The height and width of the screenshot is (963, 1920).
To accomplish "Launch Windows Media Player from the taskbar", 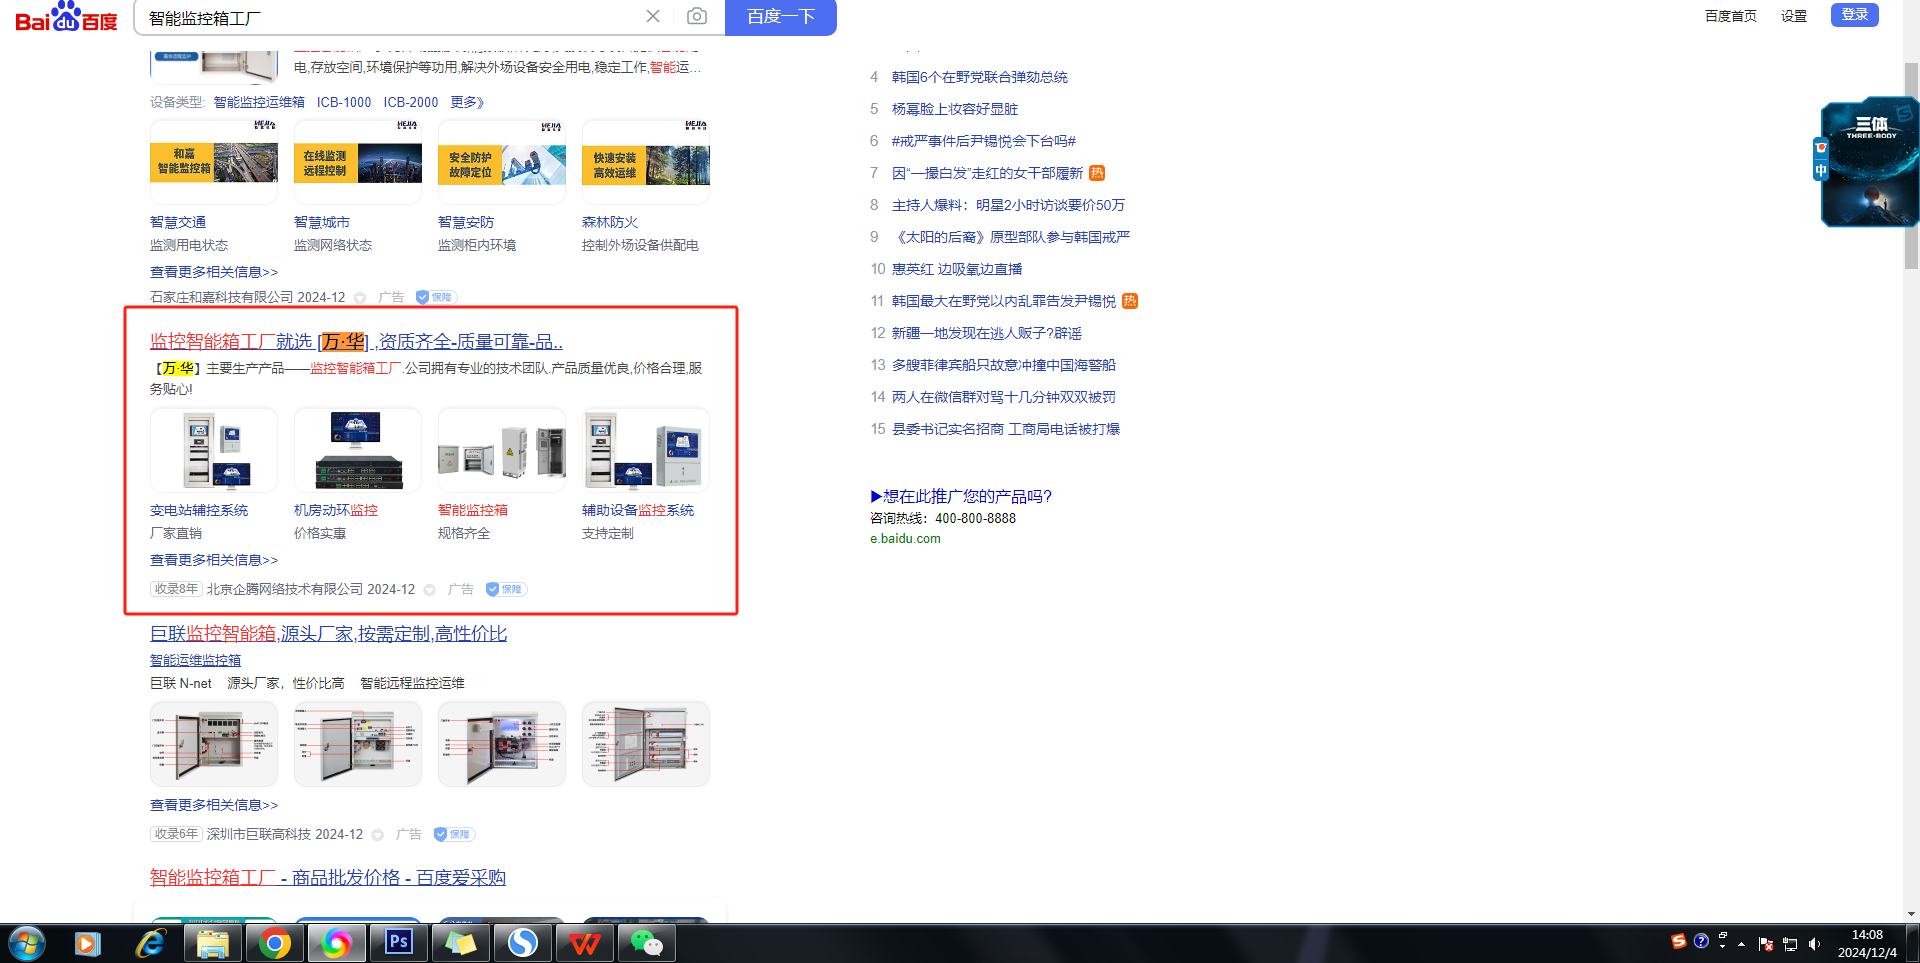I will click(88, 943).
